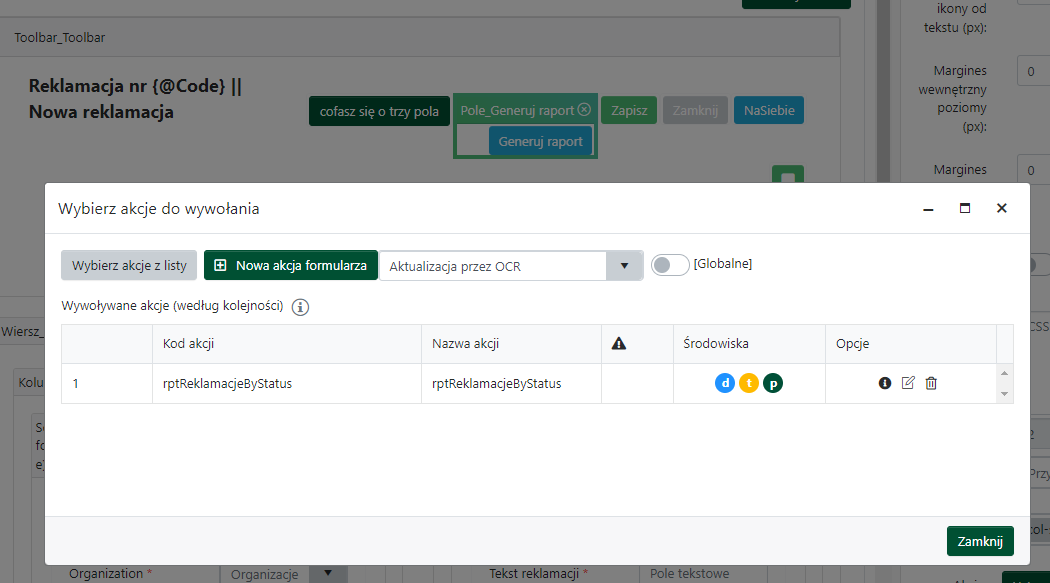Close the dialog with the Zamknij button

tap(980, 540)
